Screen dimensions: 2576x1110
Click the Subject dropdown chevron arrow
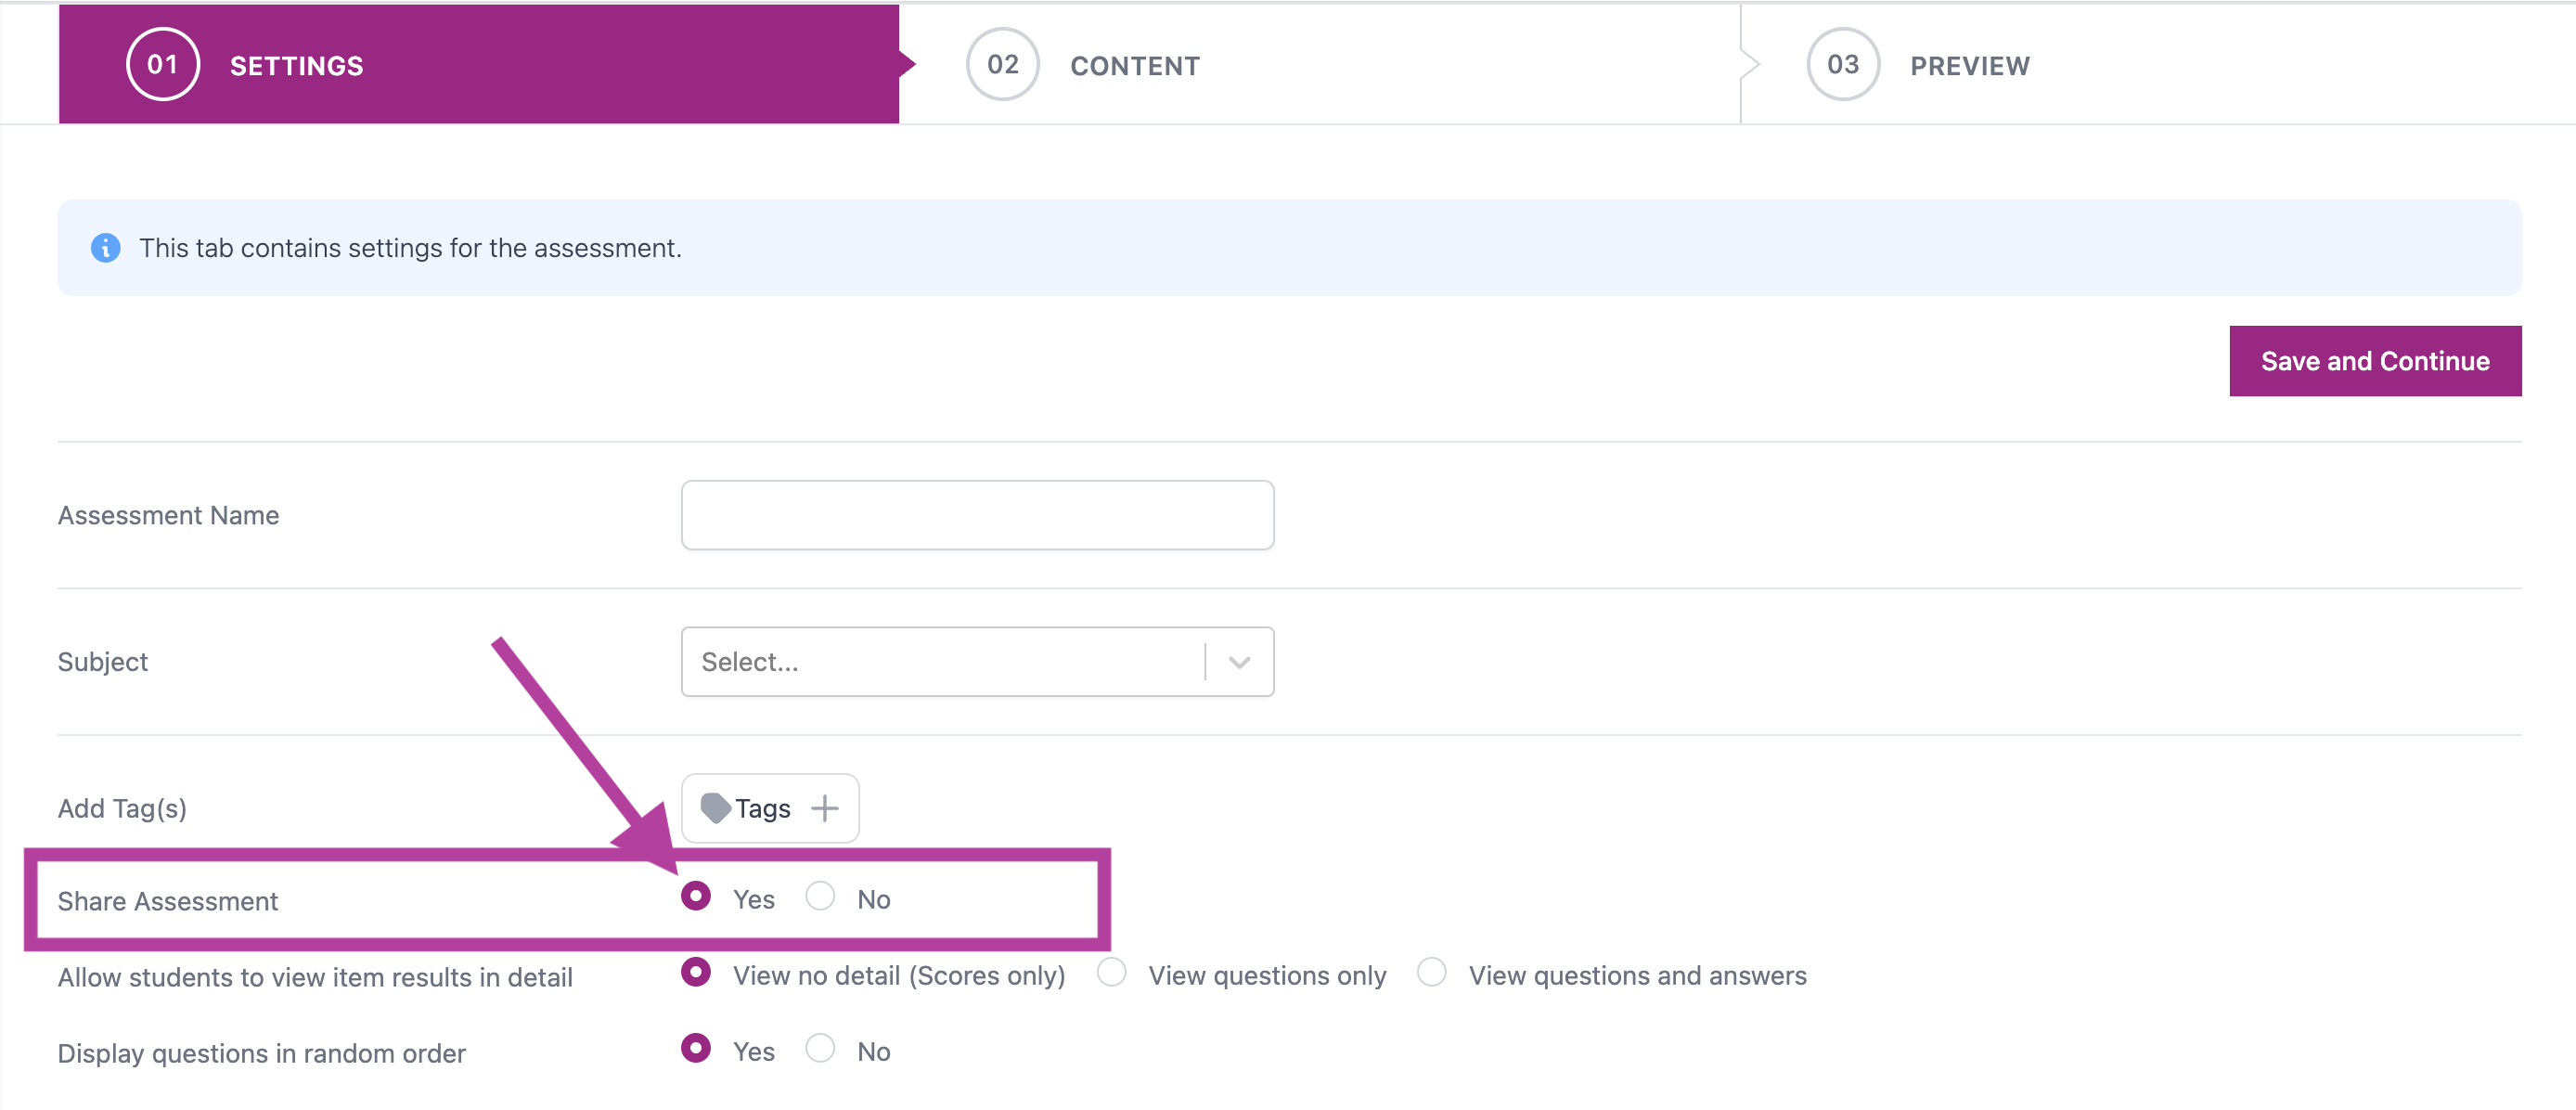pos(1239,662)
